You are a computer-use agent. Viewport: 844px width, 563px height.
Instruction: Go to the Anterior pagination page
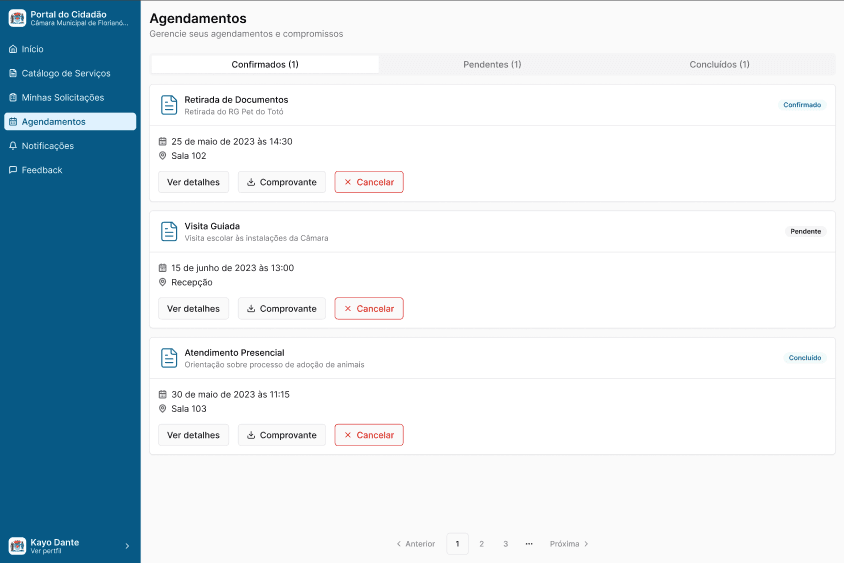click(x=416, y=544)
